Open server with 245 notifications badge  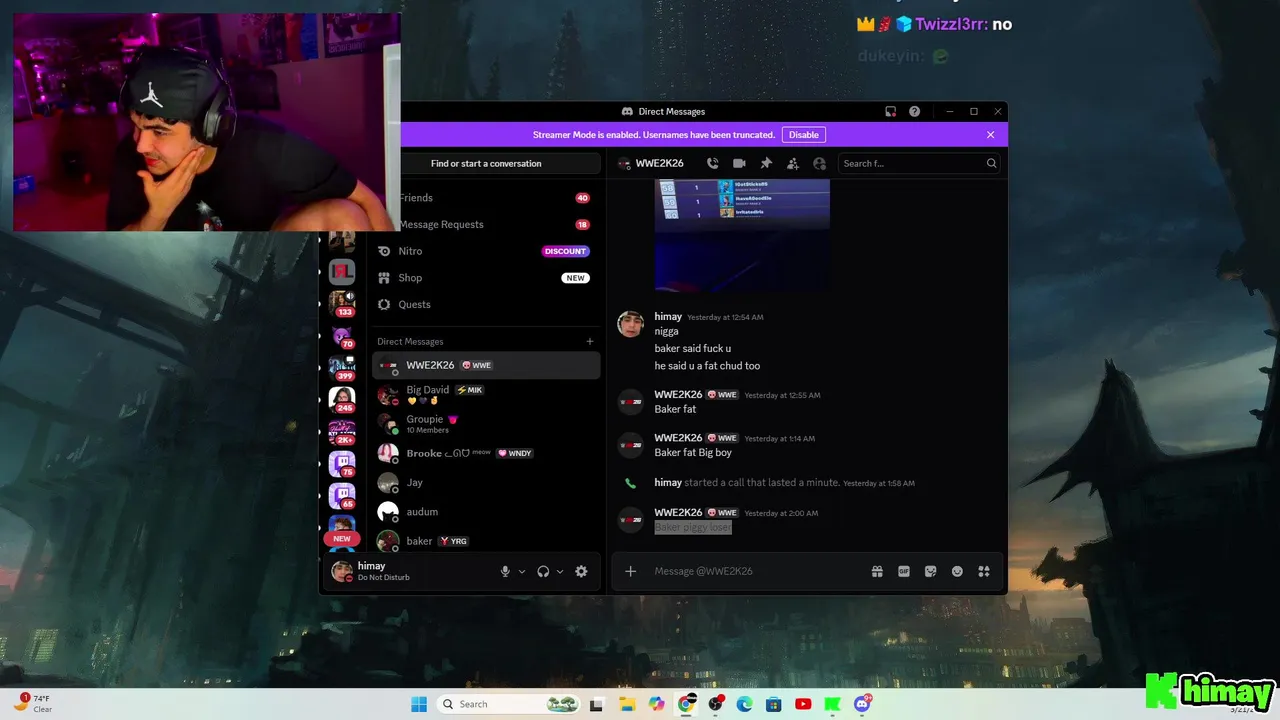tap(342, 400)
